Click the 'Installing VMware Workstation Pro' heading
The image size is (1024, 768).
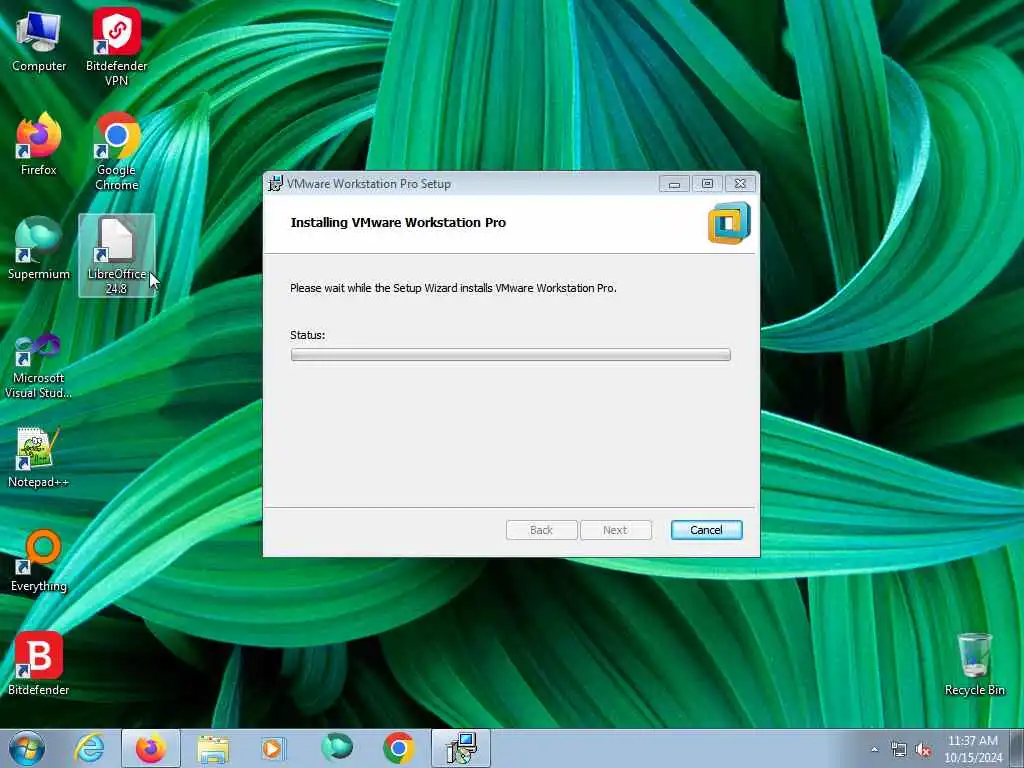click(x=398, y=223)
